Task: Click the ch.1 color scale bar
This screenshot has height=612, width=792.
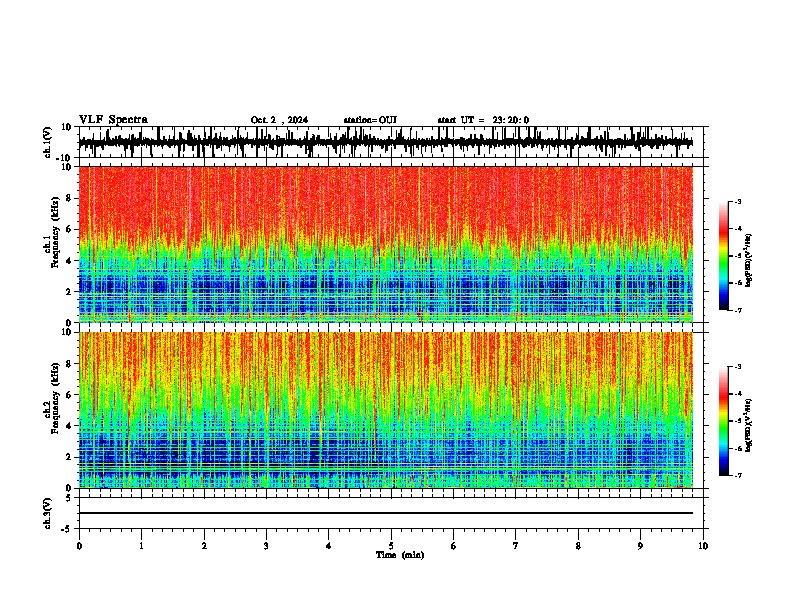Action: coord(723,256)
